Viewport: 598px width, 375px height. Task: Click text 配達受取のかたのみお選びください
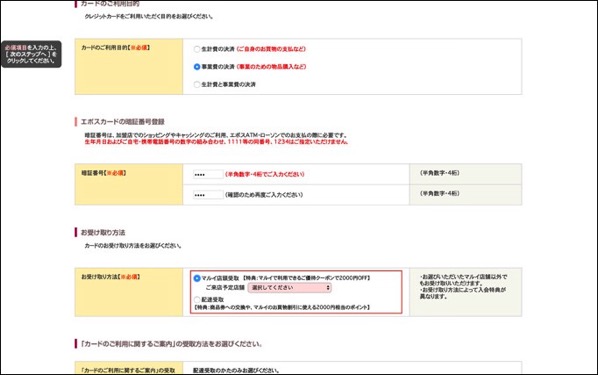point(236,370)
